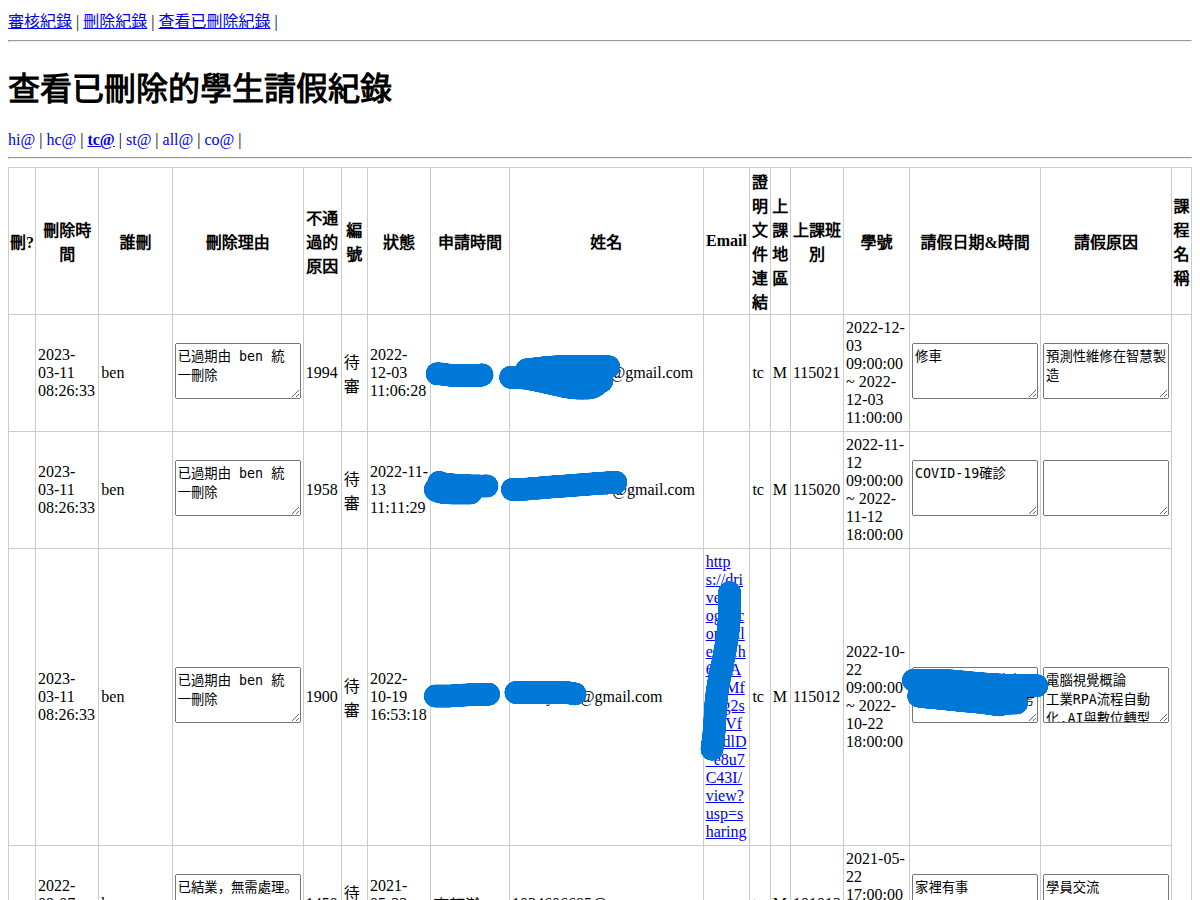Click the 課程名稱 column header
The image size is (1200, 900).
1182,242
